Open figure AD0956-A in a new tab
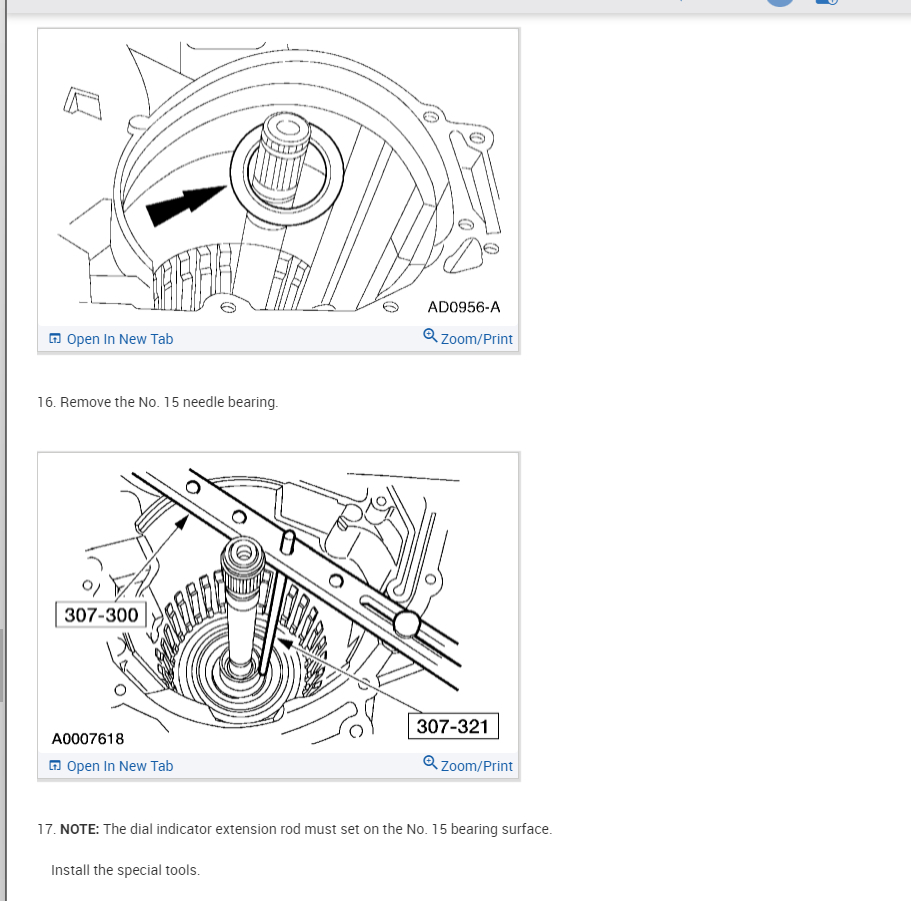Viewport: 911px width, 901px height. pos(111,339)
